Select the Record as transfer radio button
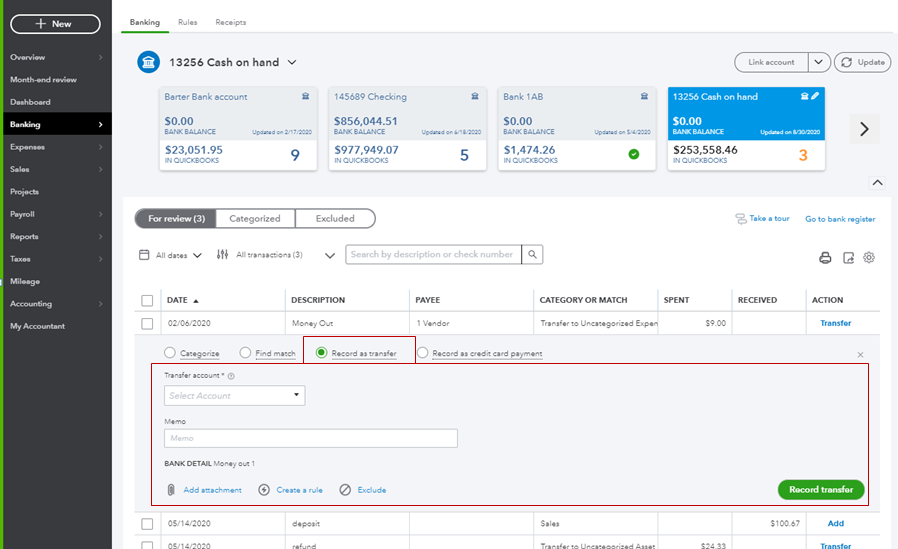The width and height of the screenshot is (898, 549). coord(321,353)
